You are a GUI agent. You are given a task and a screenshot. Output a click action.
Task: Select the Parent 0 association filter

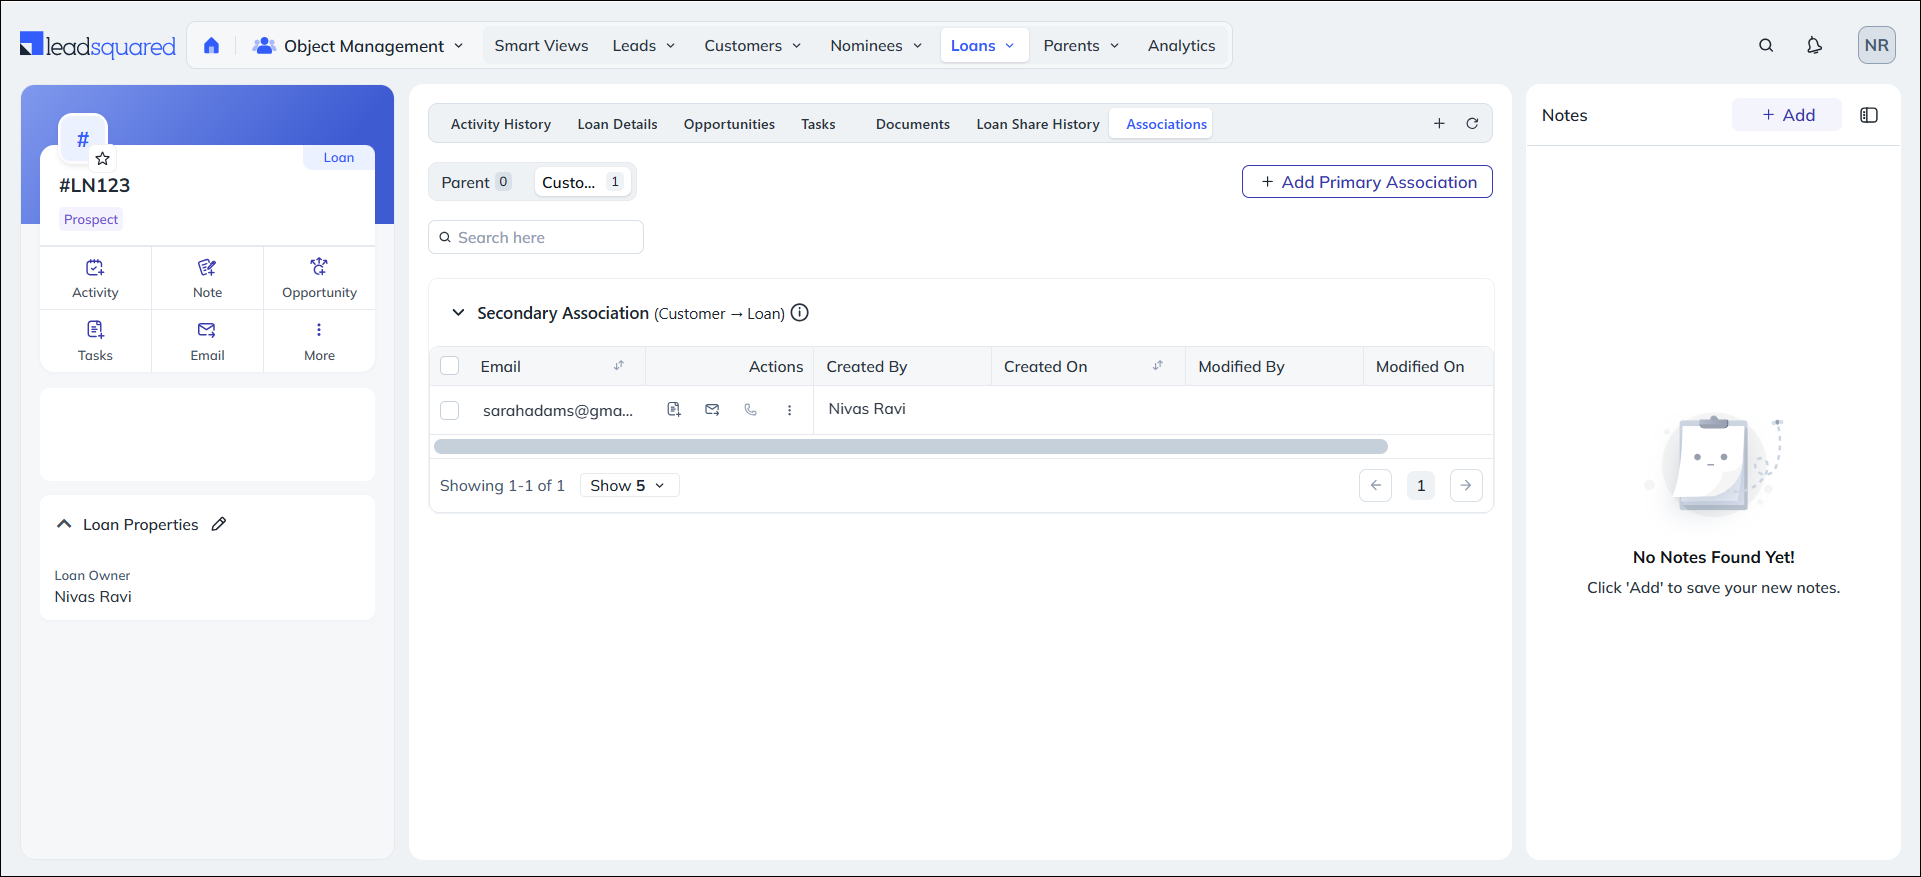(x=477, y=182)
